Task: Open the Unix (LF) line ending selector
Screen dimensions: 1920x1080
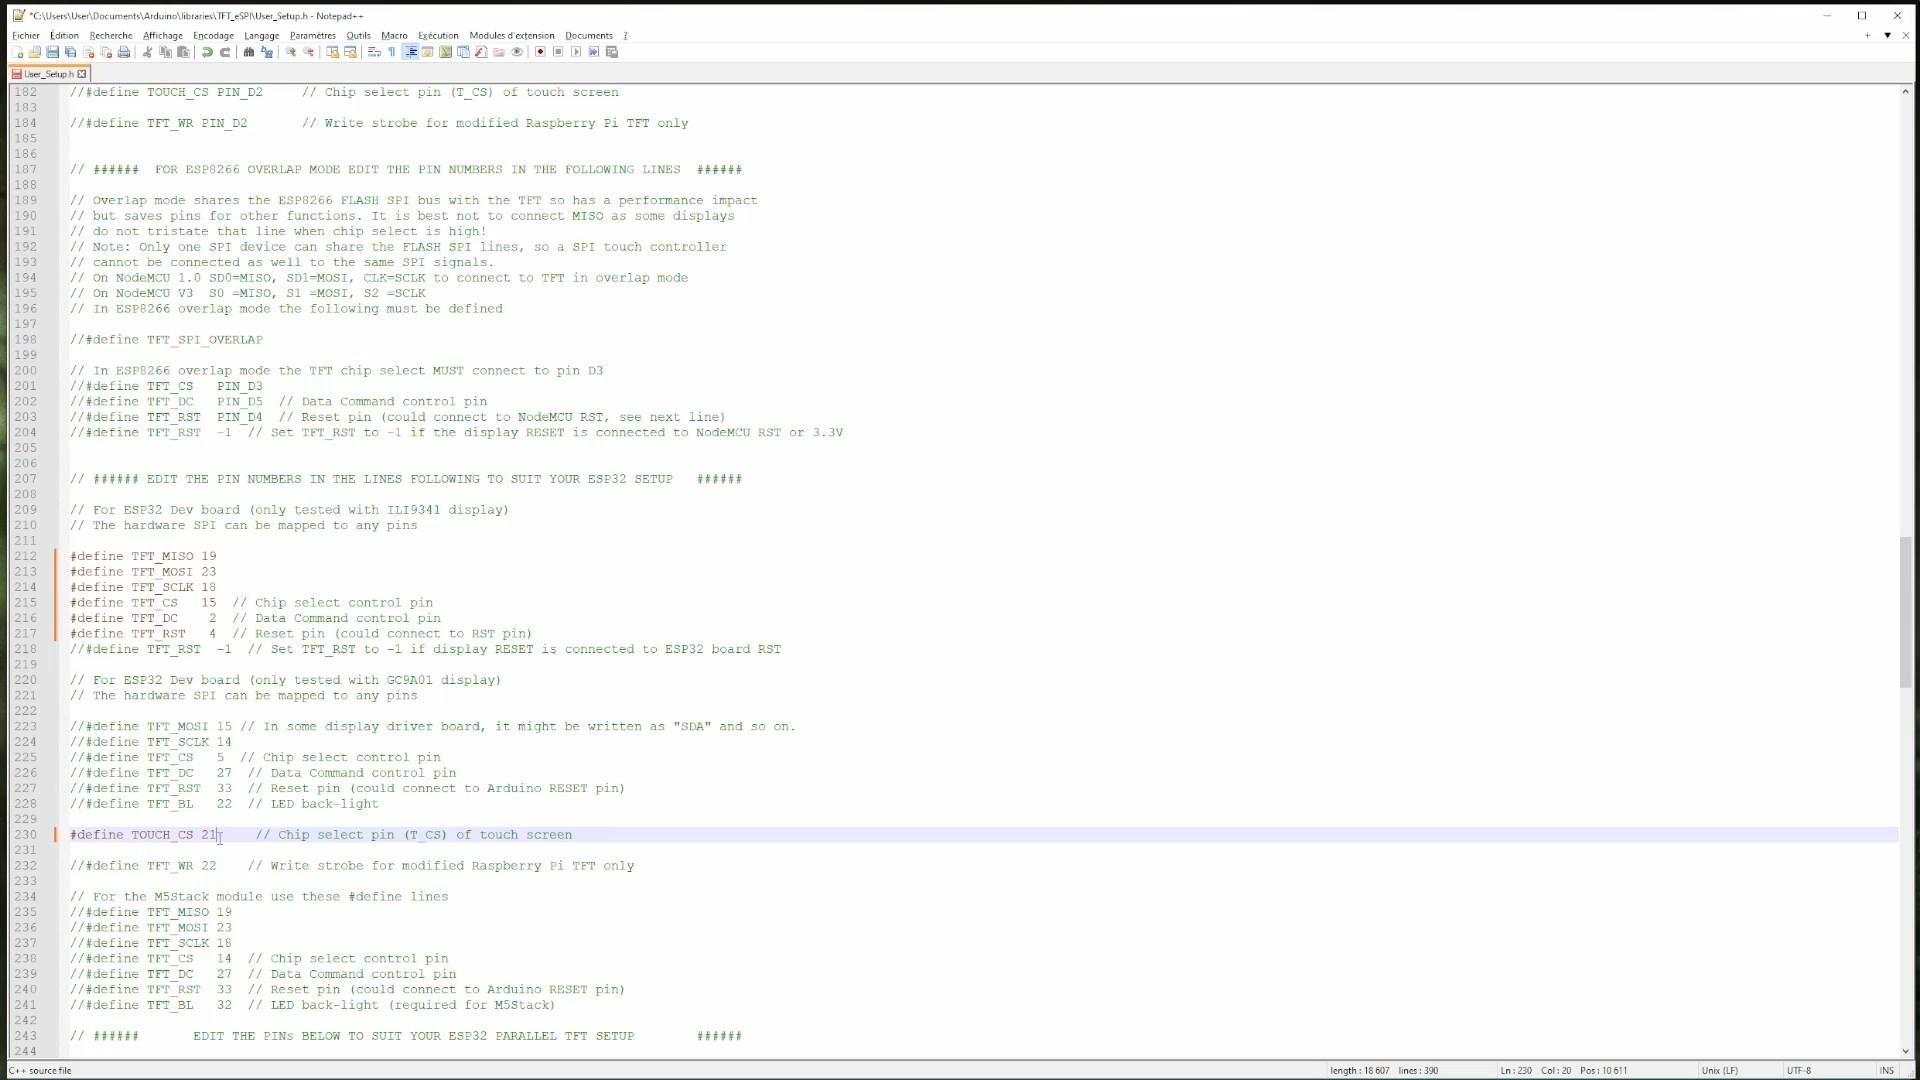Action: pyautogui.click(x=1719, y=1070)
